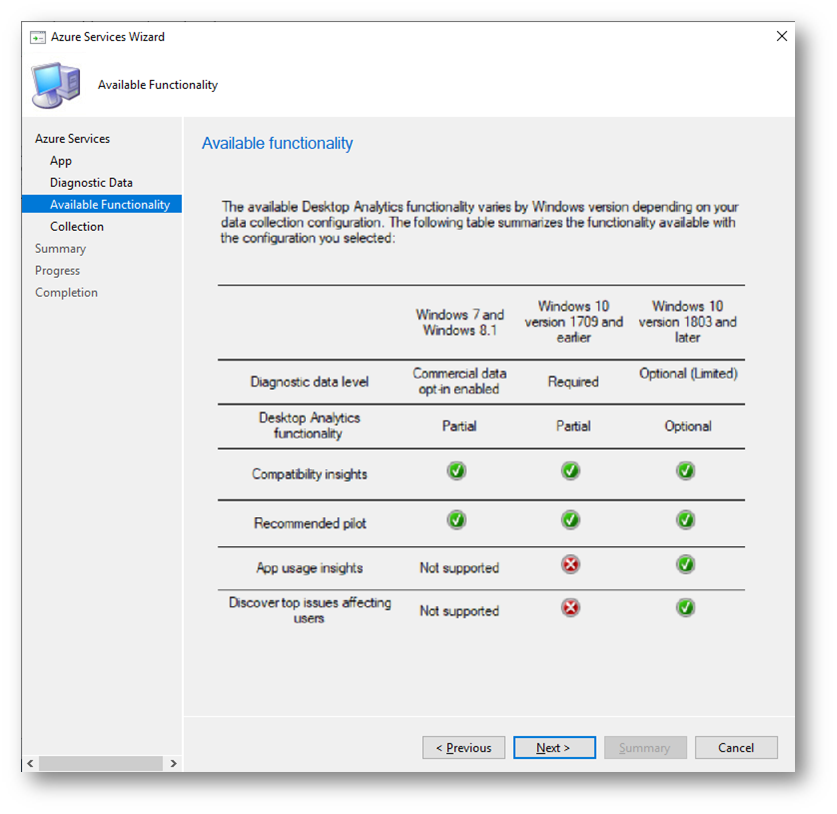Click the App usage insights red X icon
The height and width of the screenshot is (814, 837).
click(571, 564)
